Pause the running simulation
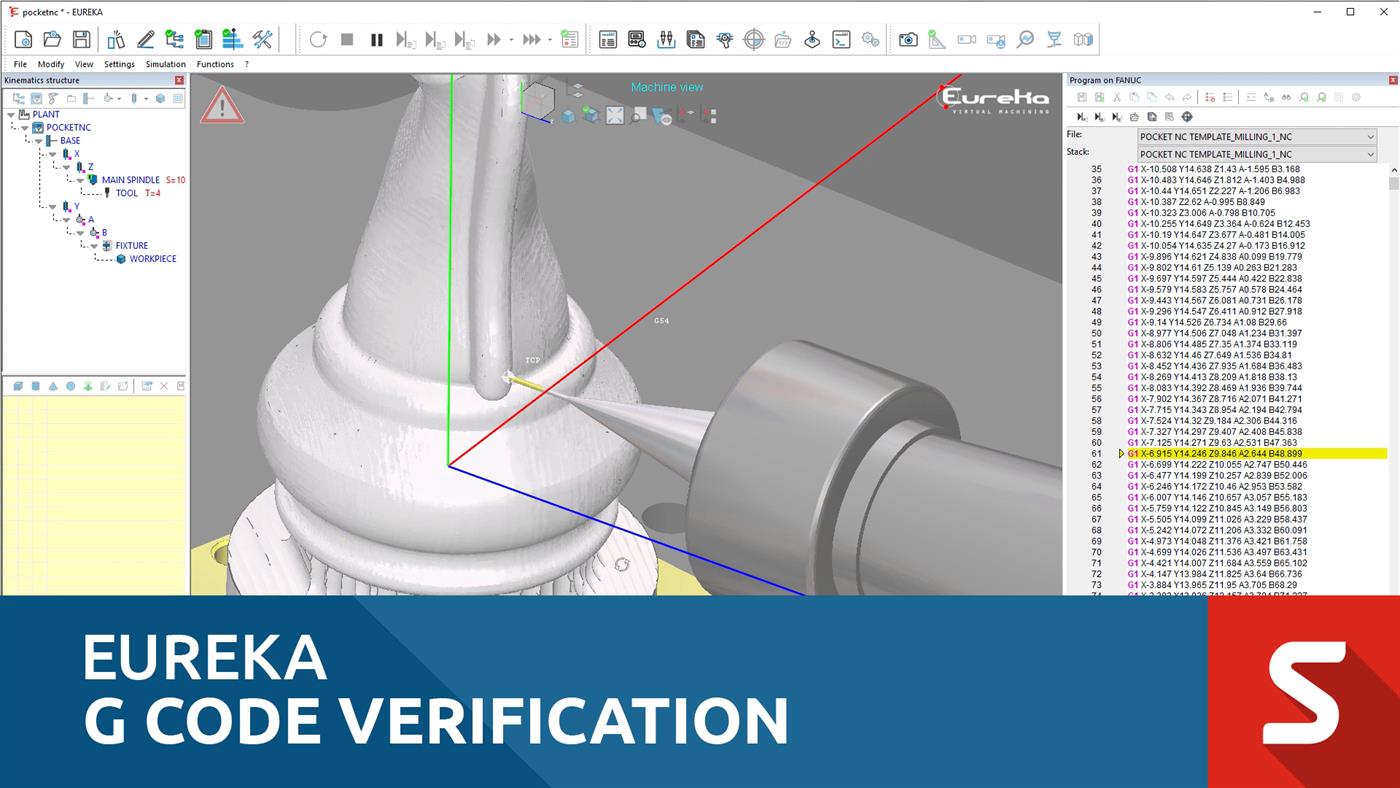Image resolution: width=1400 pixels, height=788 pixels. (x=376, y=40)
